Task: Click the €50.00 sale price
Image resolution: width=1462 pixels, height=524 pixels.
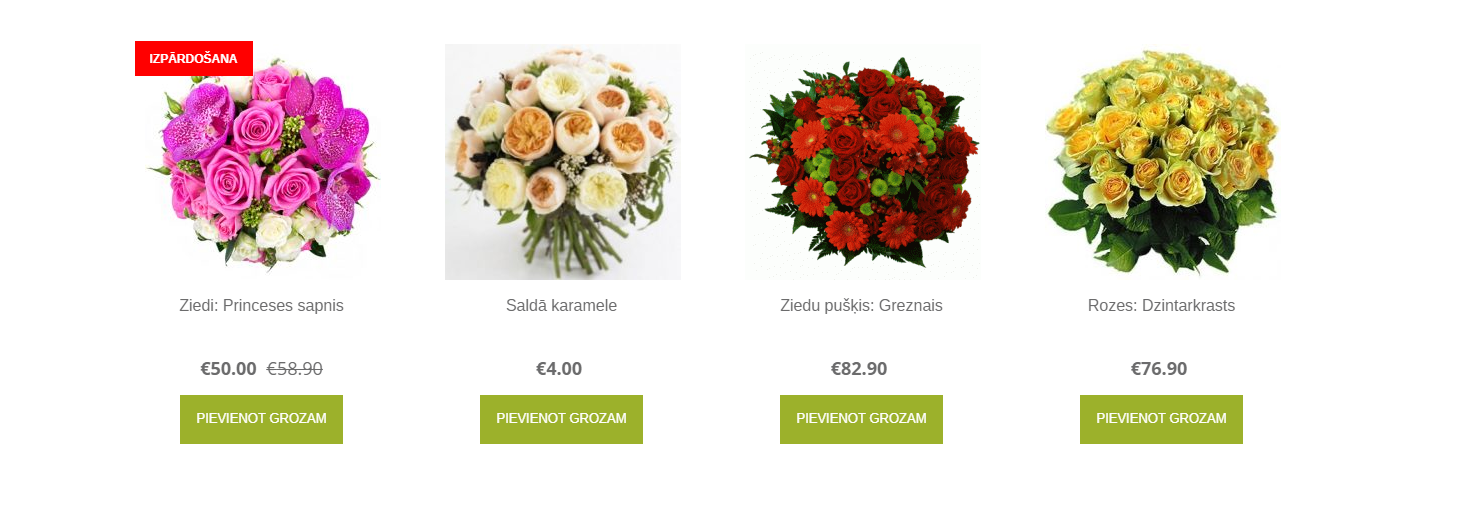Action: [229, 369]
